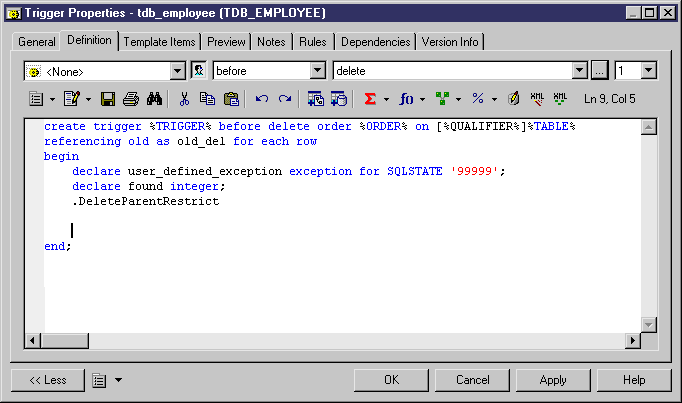Select the Definition tab

point(89,40)
